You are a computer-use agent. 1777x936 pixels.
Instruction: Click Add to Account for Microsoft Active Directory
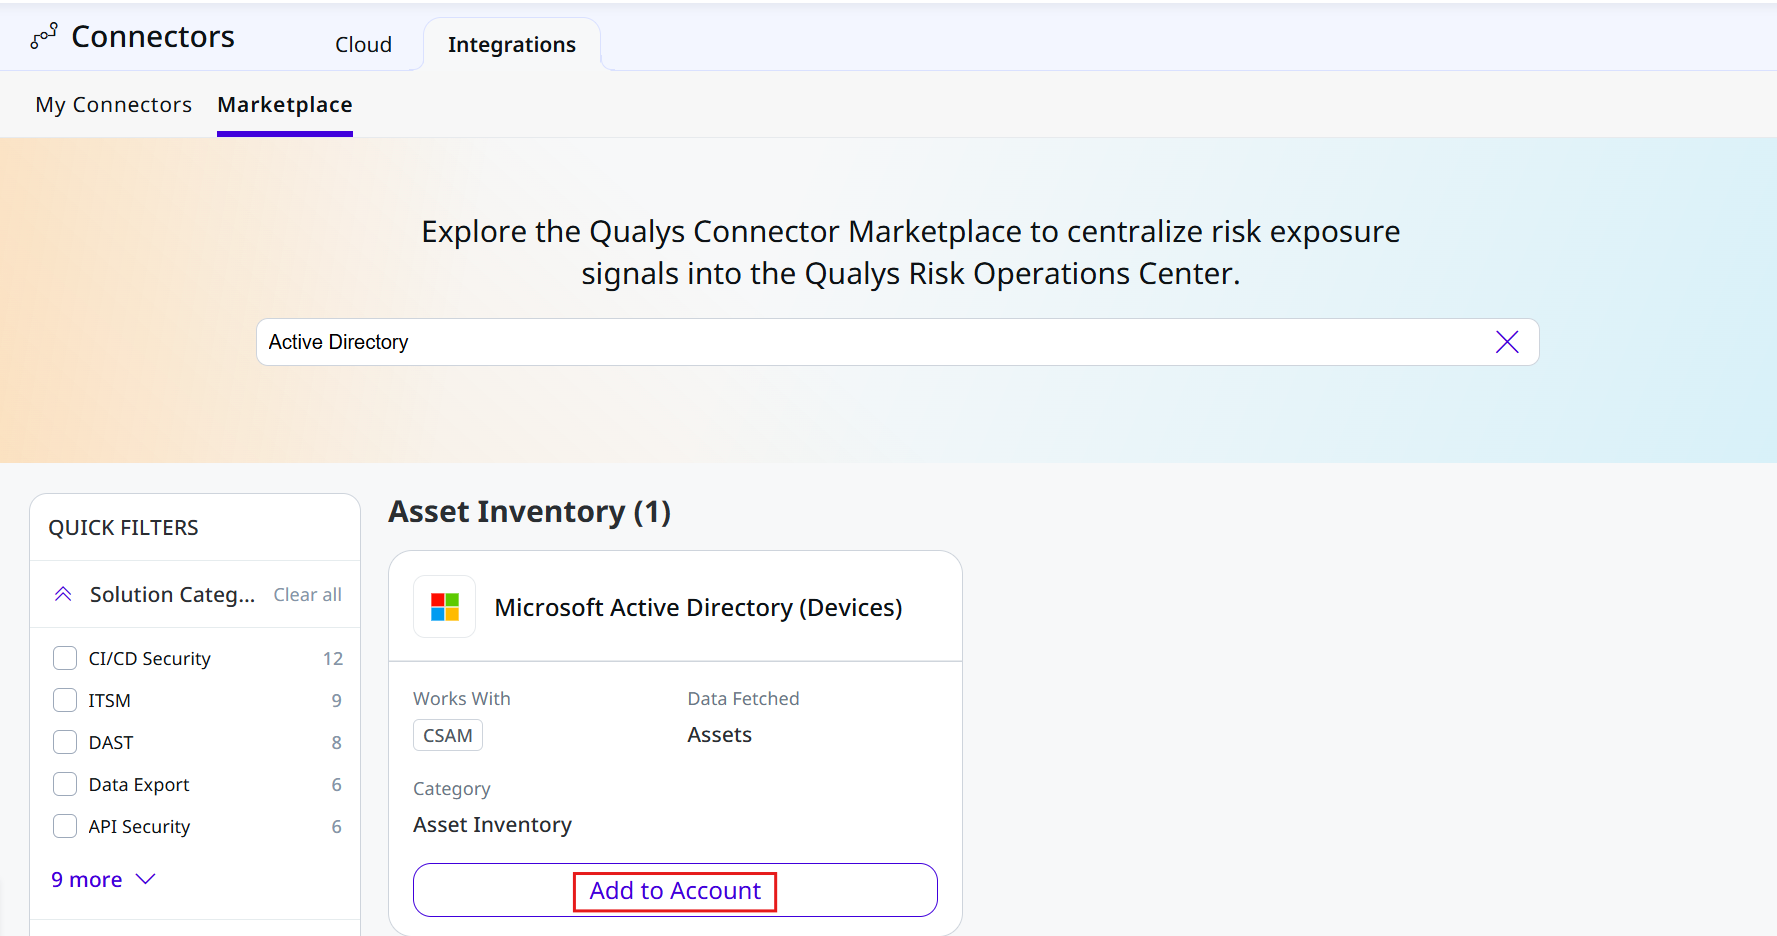coord(675,890)
